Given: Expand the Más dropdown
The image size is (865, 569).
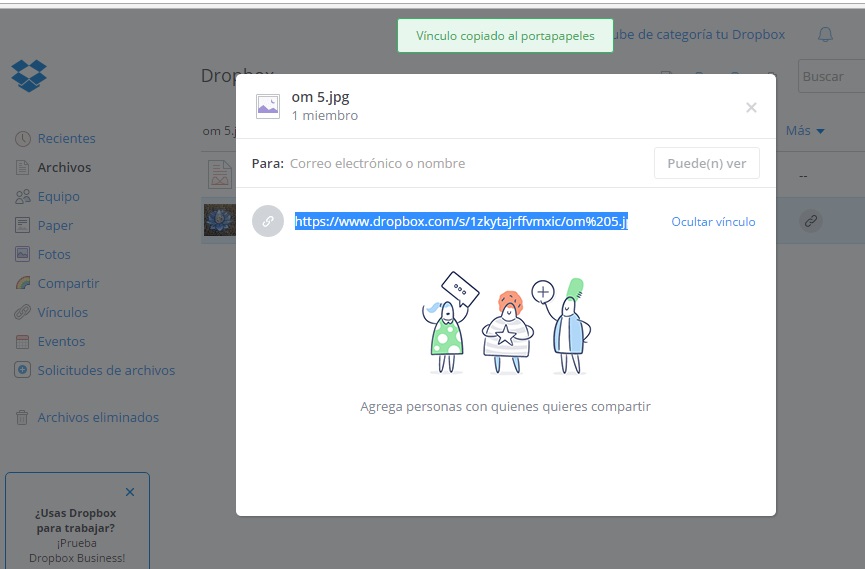Looking at the screenshot, I should click(x=805, y=131).
